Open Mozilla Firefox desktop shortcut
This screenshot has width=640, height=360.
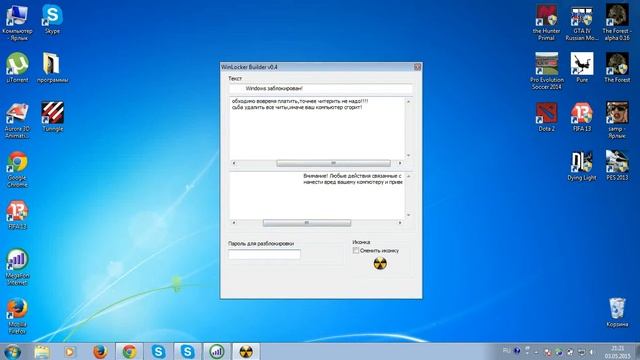pos(17,316)
